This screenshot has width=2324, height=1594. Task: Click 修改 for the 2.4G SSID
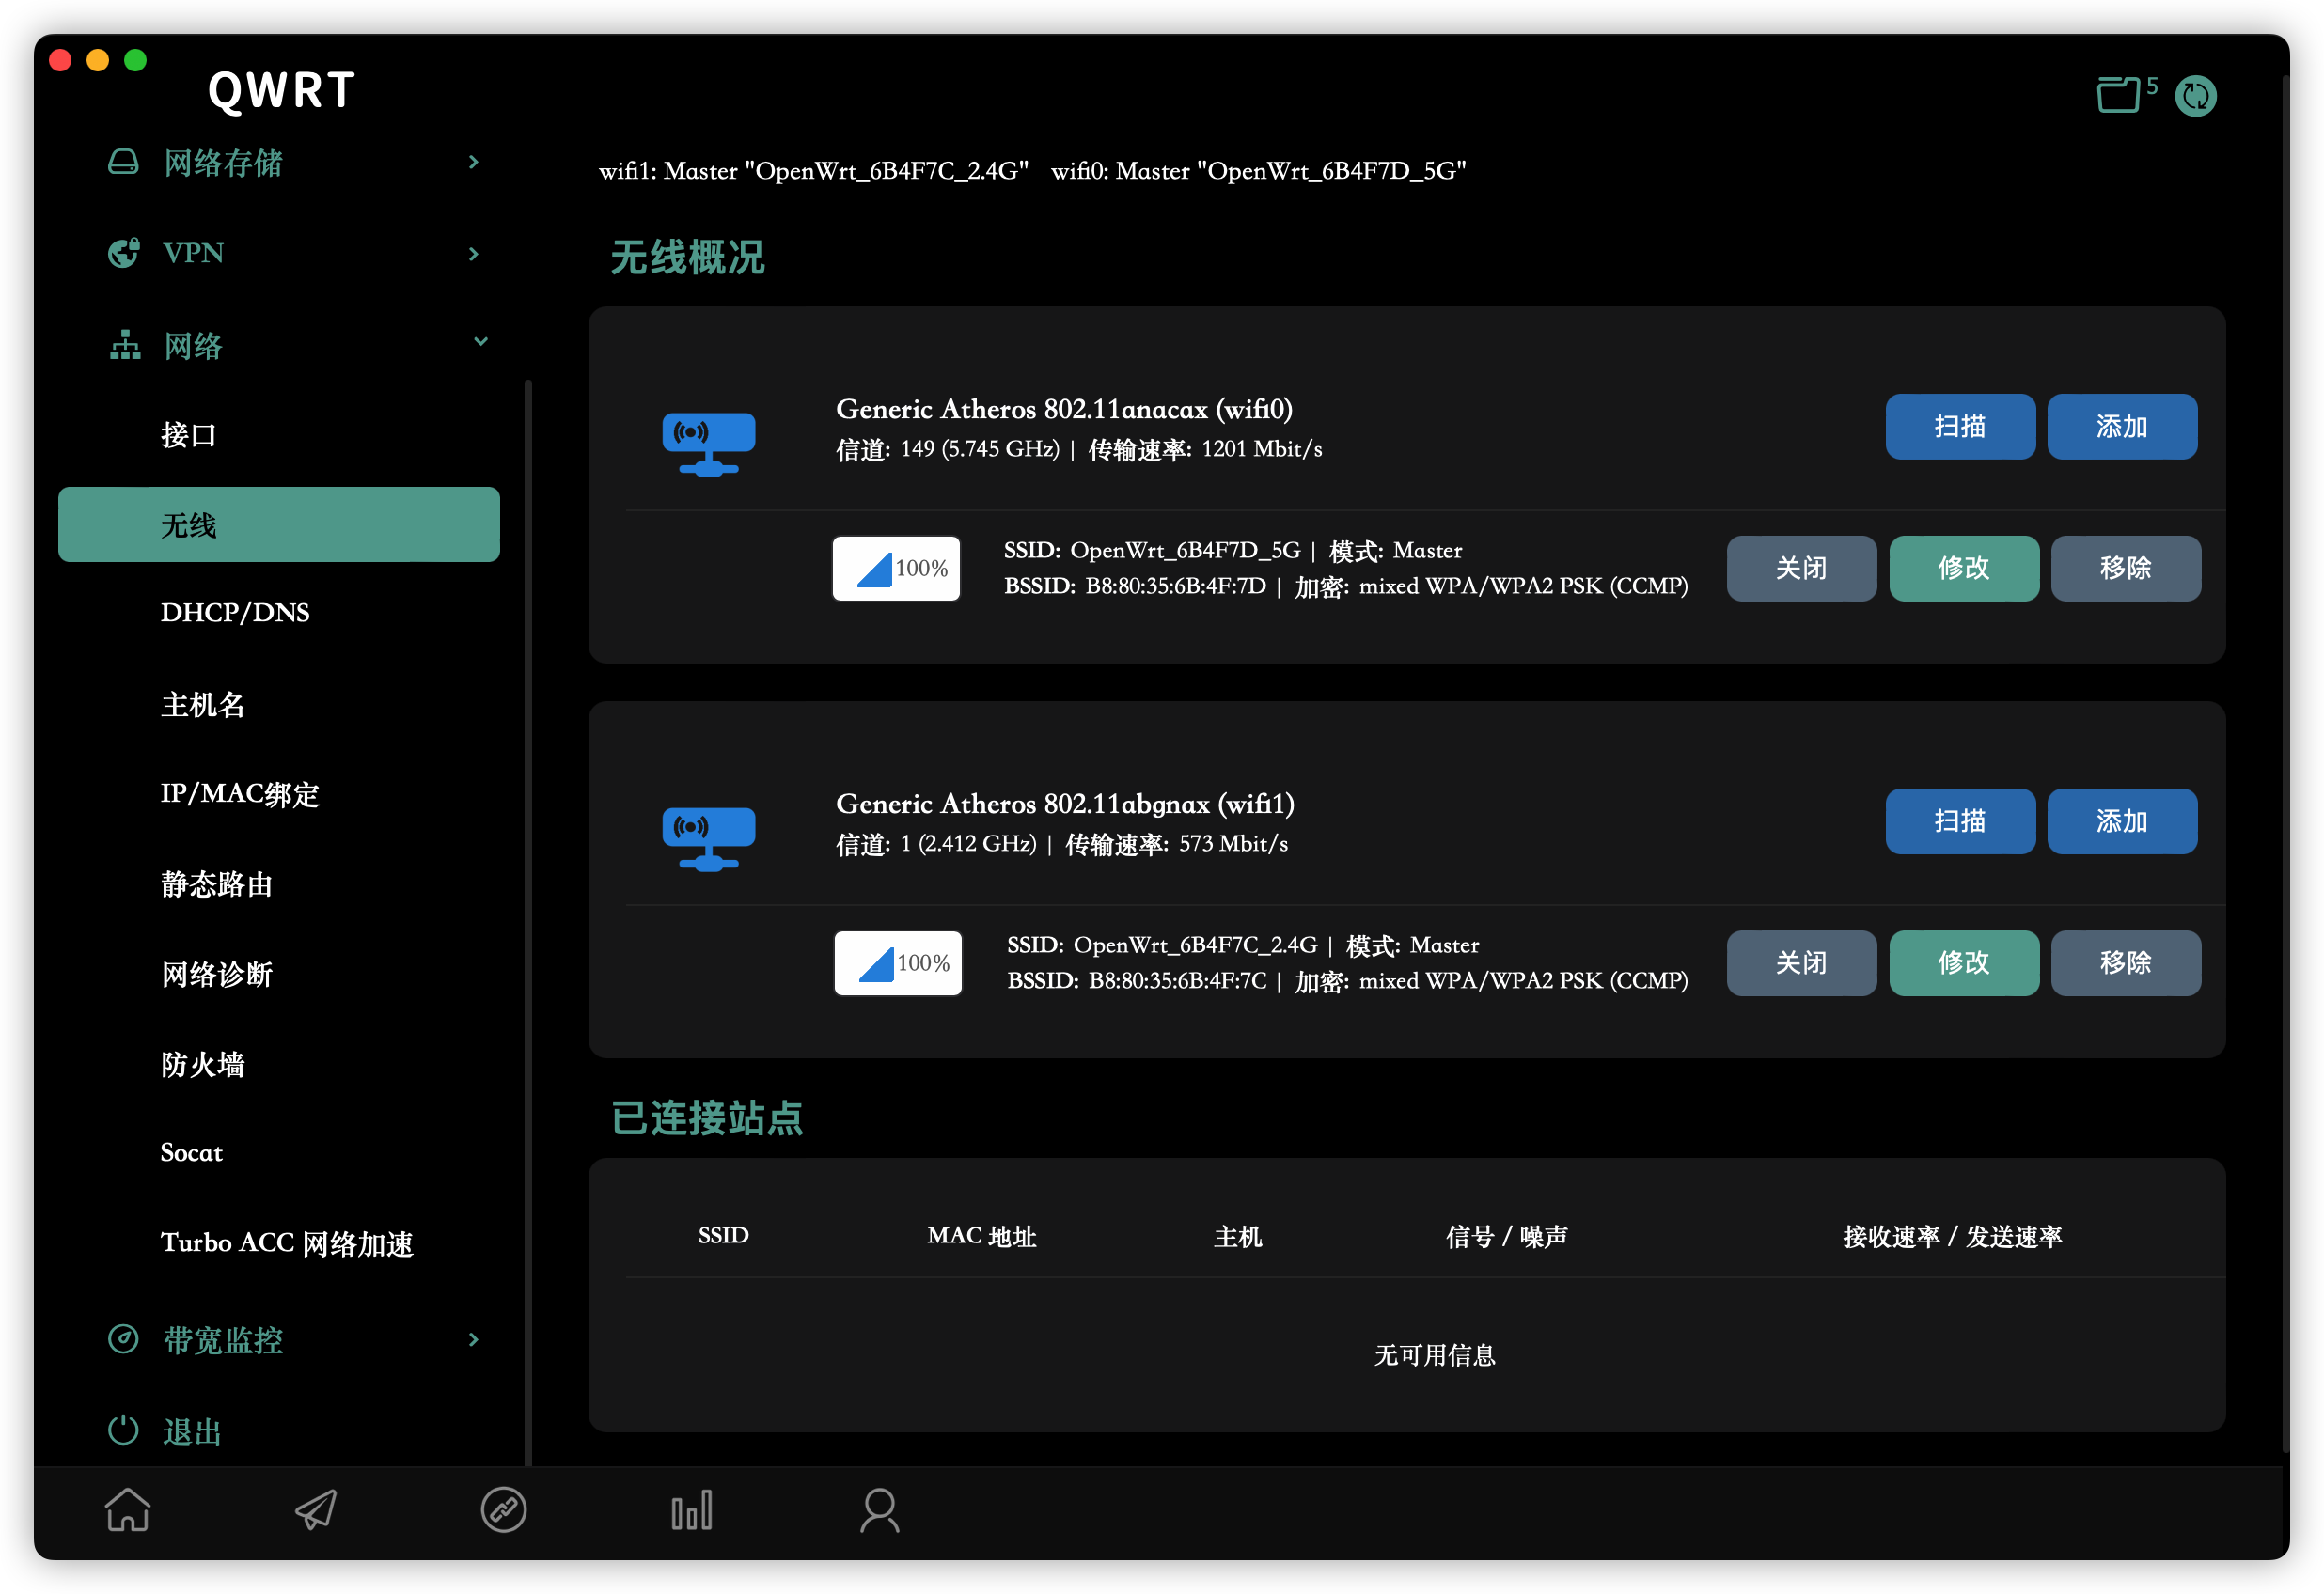point(1963,963)
